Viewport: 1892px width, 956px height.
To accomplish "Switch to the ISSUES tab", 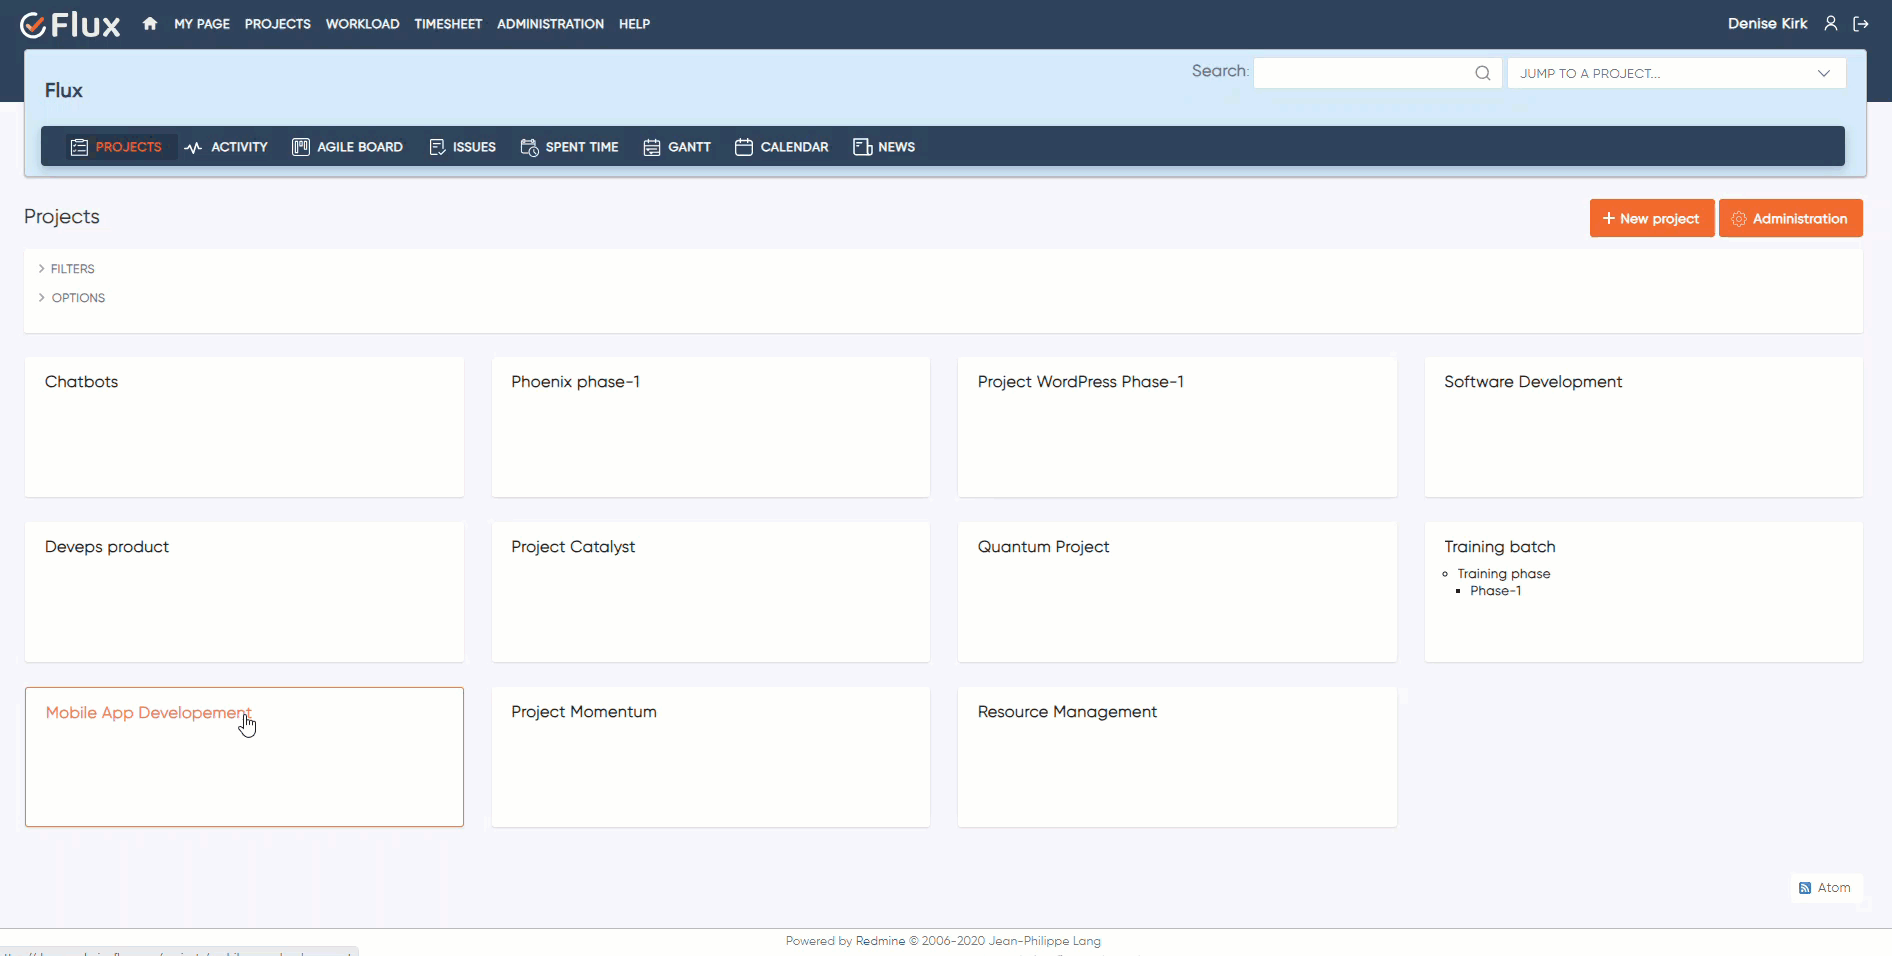I will [463, 147].
